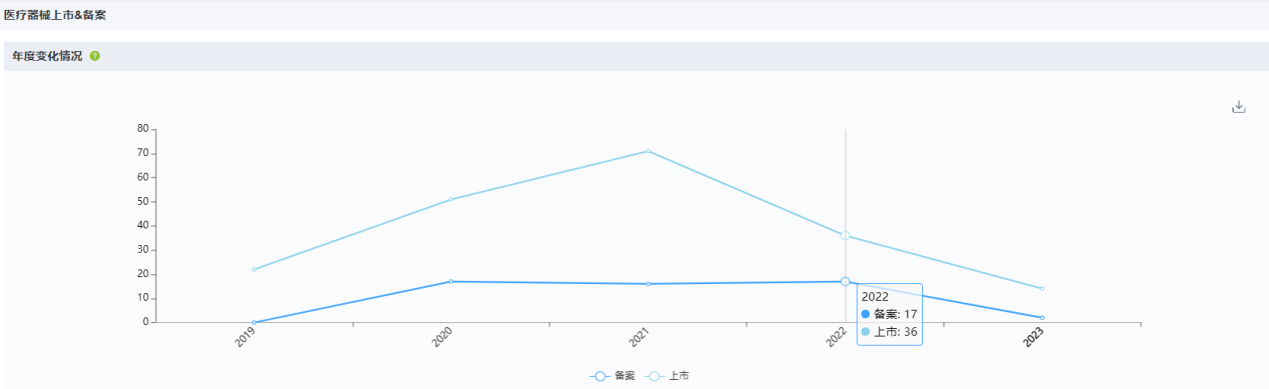Image resolution: width=1269 pixels, height=389 pixels.
Task: Select the 2019 data point on 上市 line
Action: pos(254,269)
